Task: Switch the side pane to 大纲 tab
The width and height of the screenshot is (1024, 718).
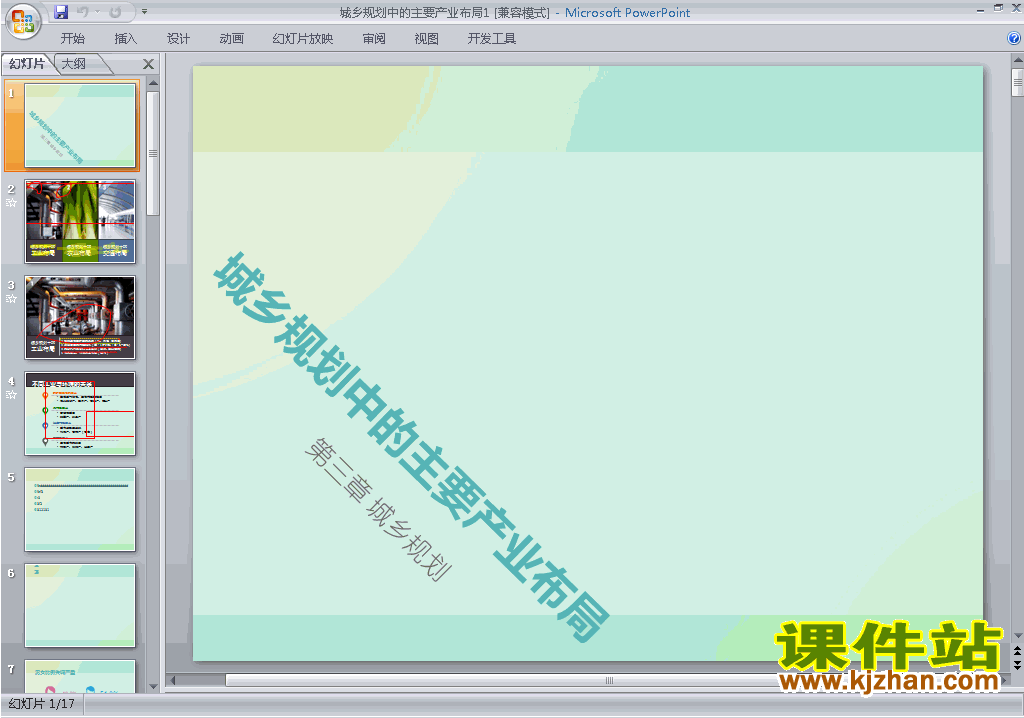Action: 74,63
